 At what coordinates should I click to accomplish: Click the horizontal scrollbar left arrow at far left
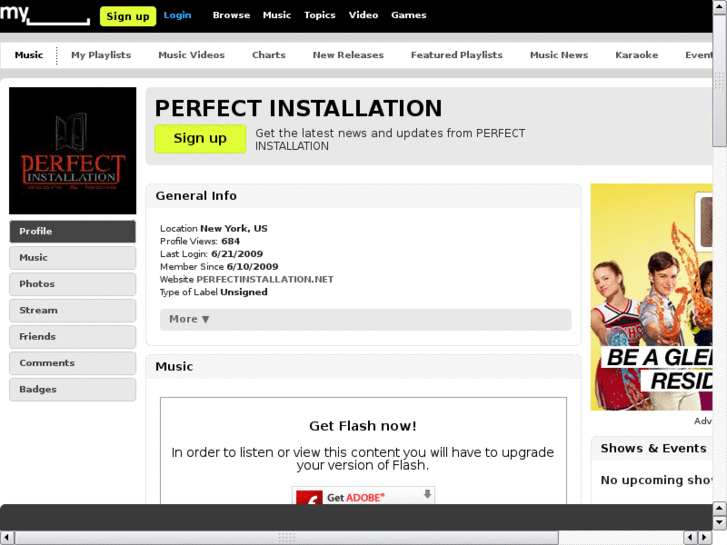click(x=7, y=538)
